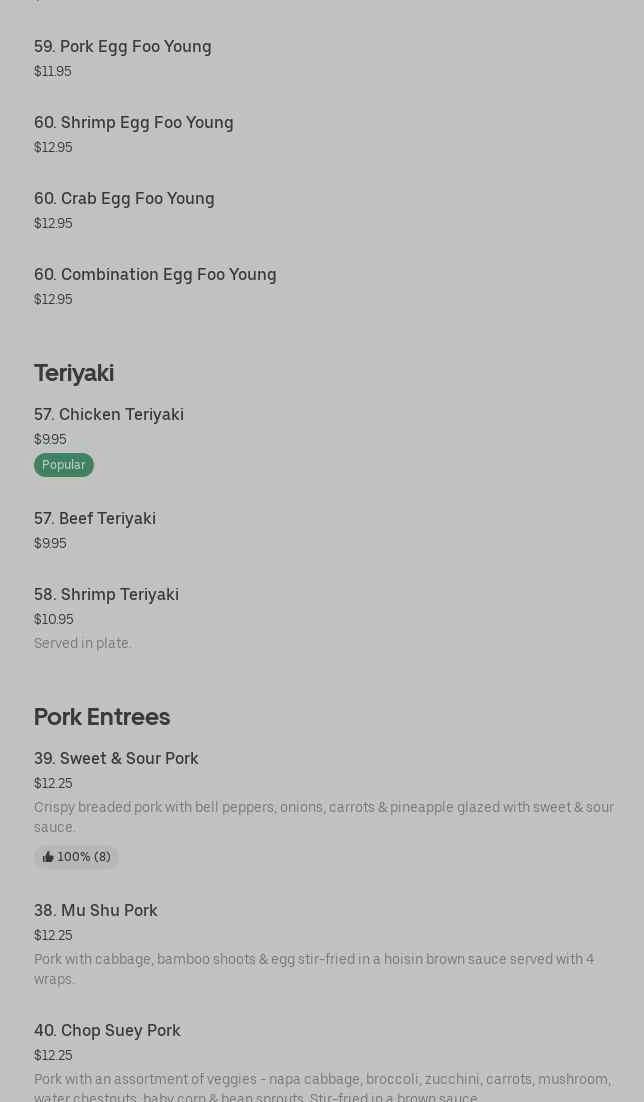Open 57. Beef Teriyaki item
644x1102 pixels.
(x=95, y=518)
